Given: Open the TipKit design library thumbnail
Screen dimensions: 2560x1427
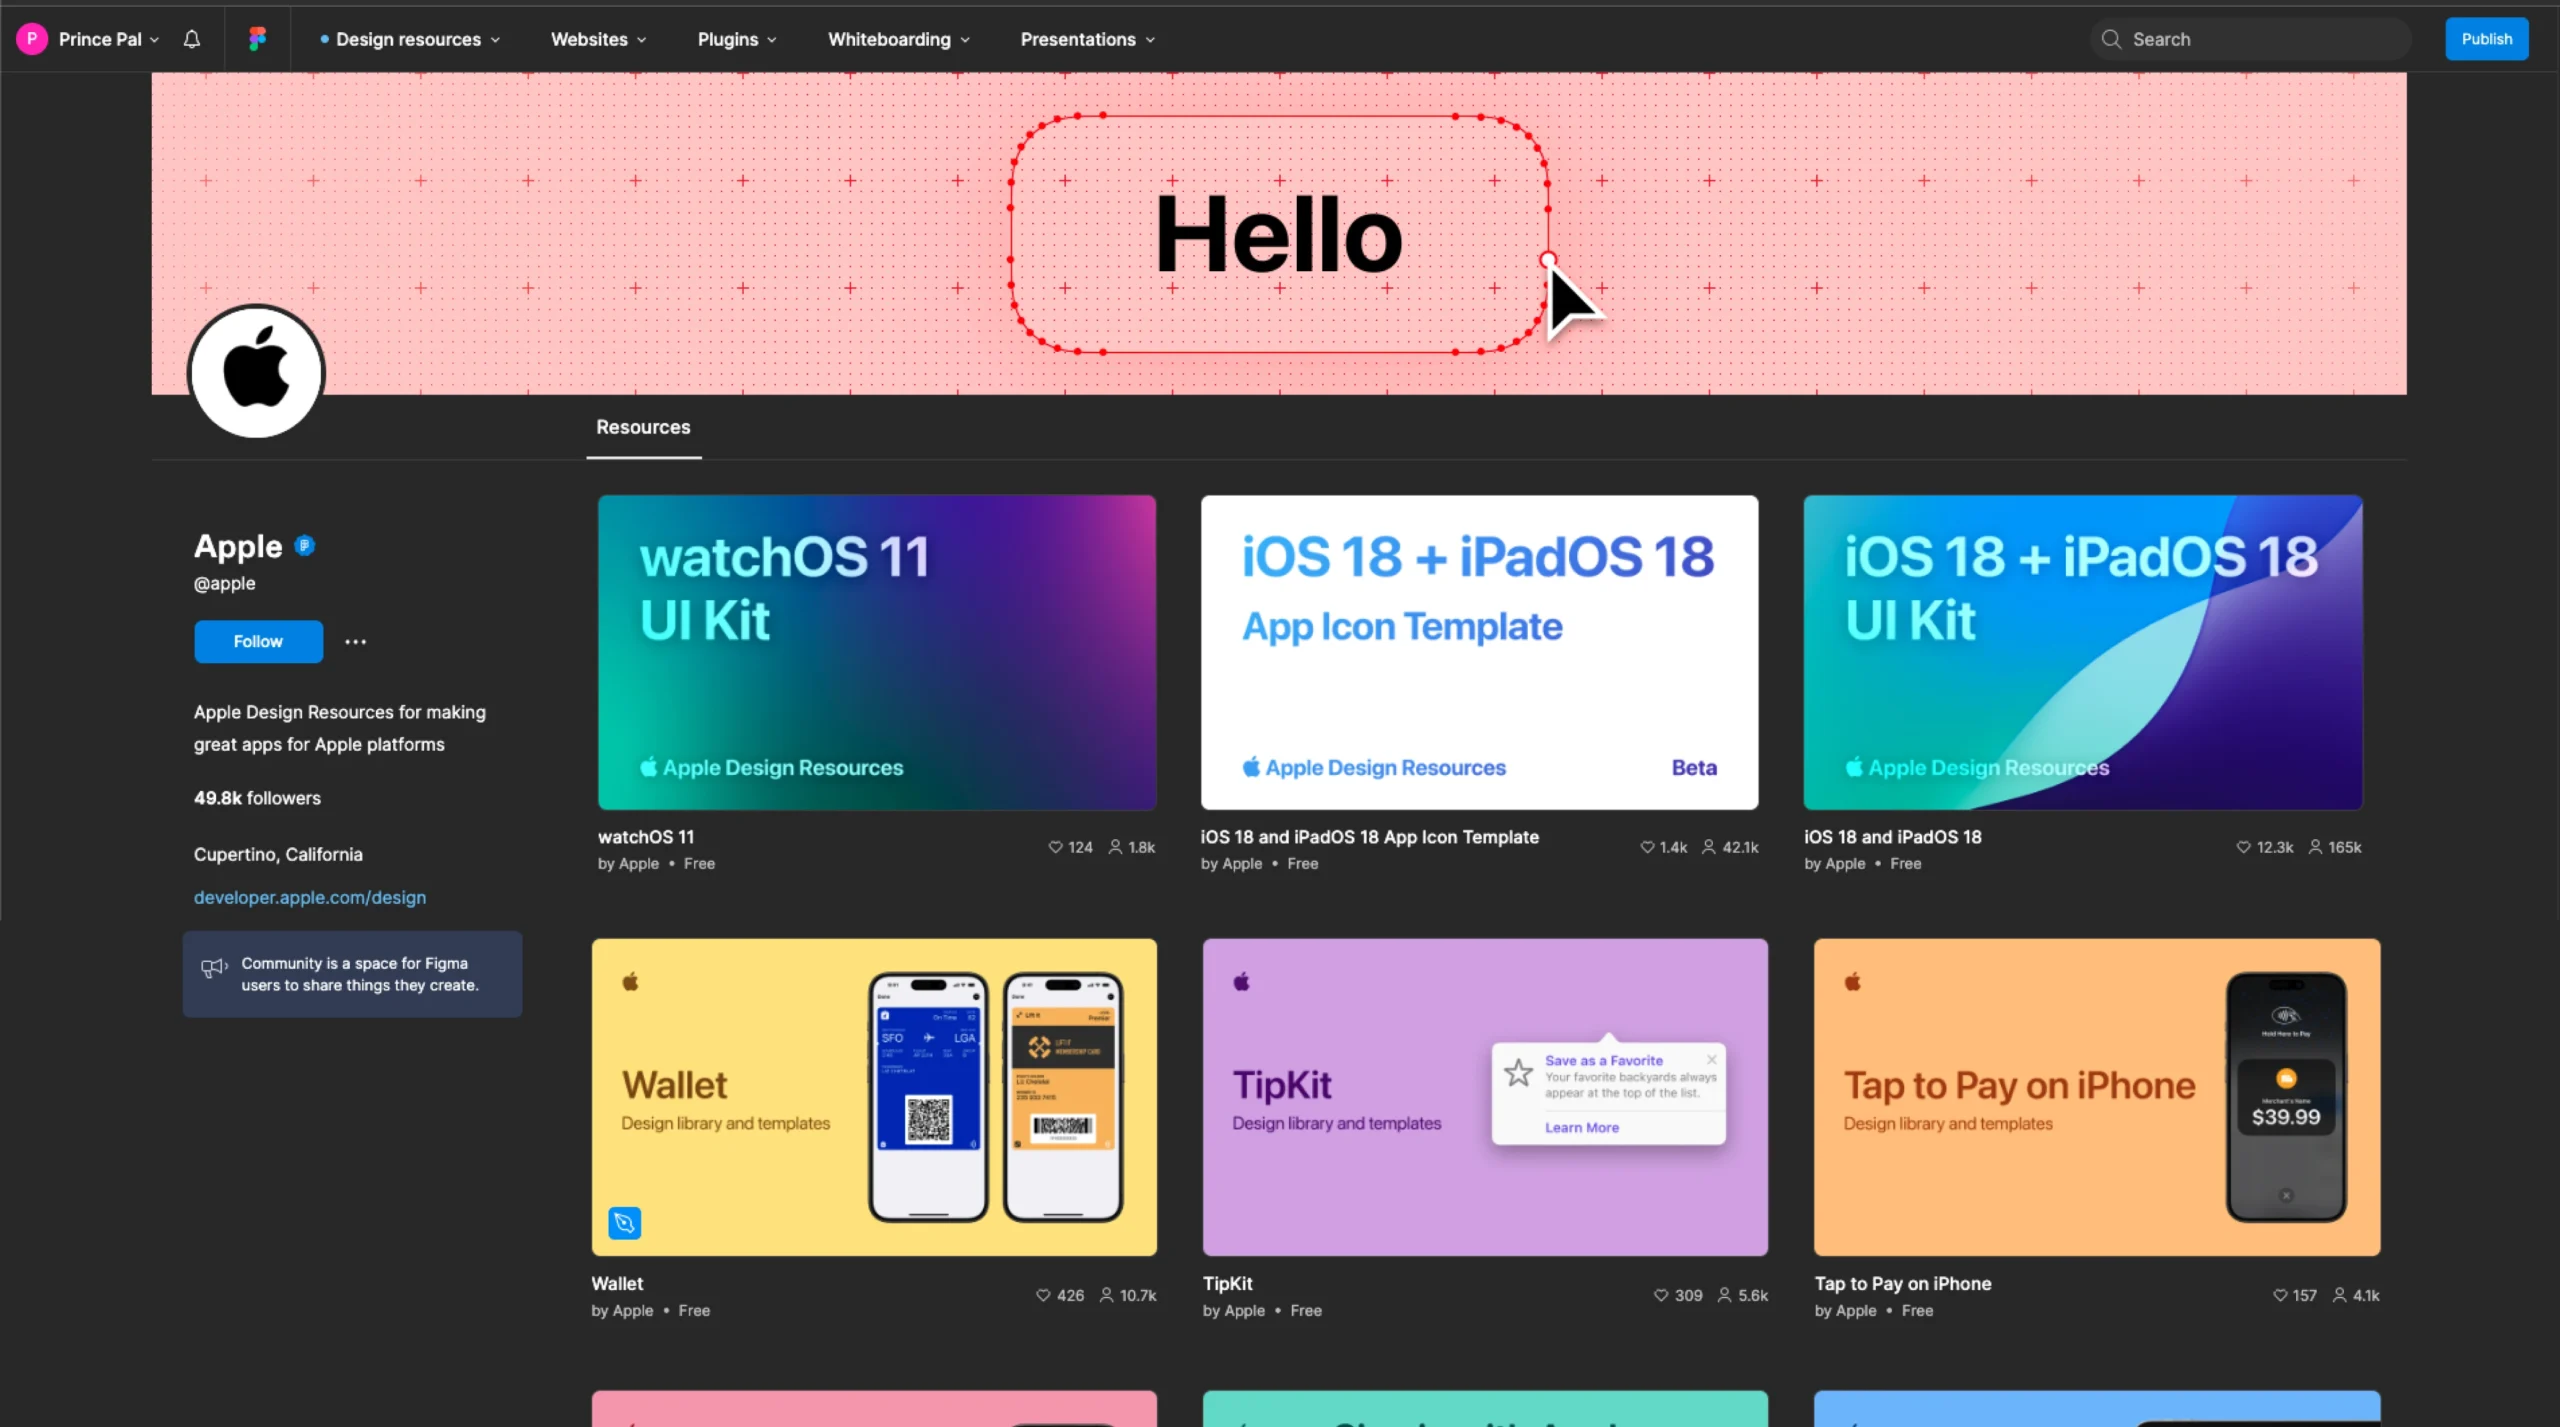Looking at the screenshot, I should tap(1485, 1096).
